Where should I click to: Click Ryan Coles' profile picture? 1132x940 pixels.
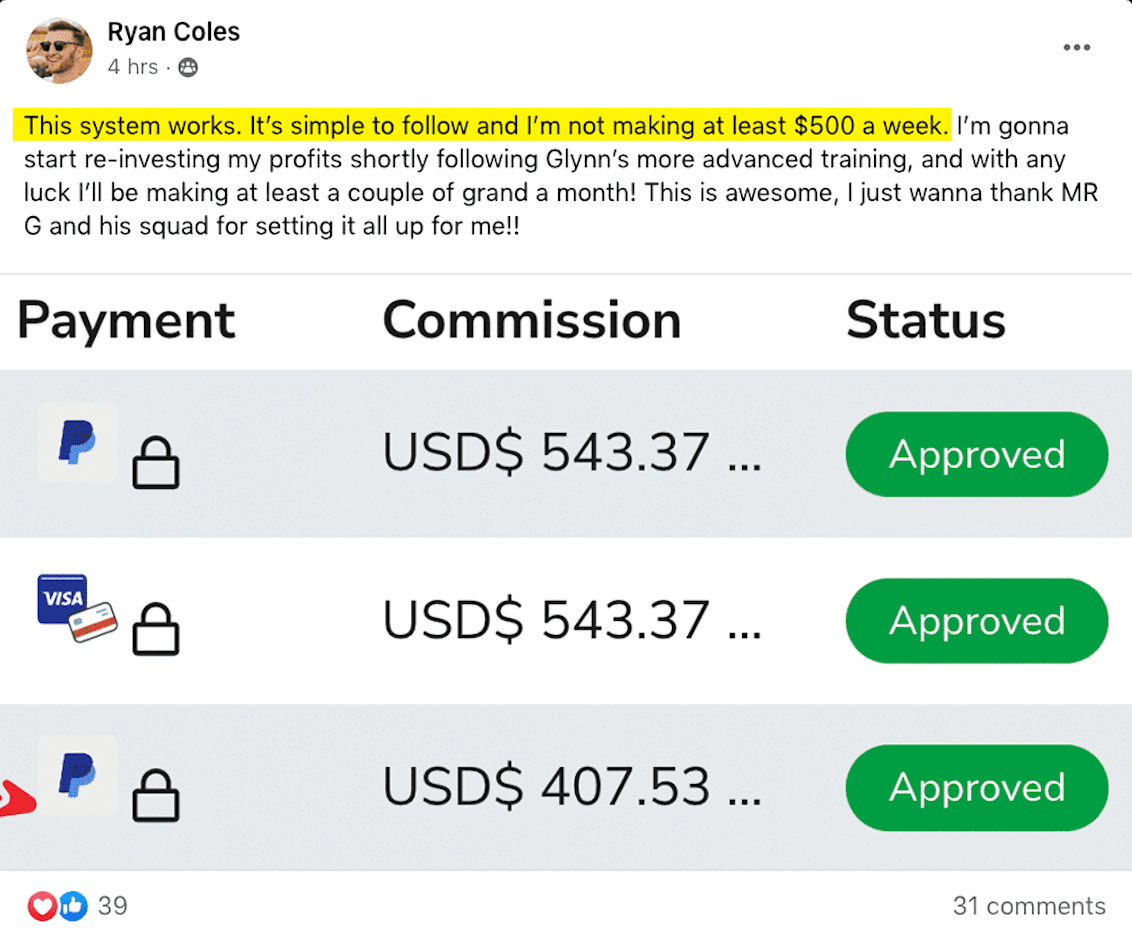pyautogui.click(x=59, y=50)
